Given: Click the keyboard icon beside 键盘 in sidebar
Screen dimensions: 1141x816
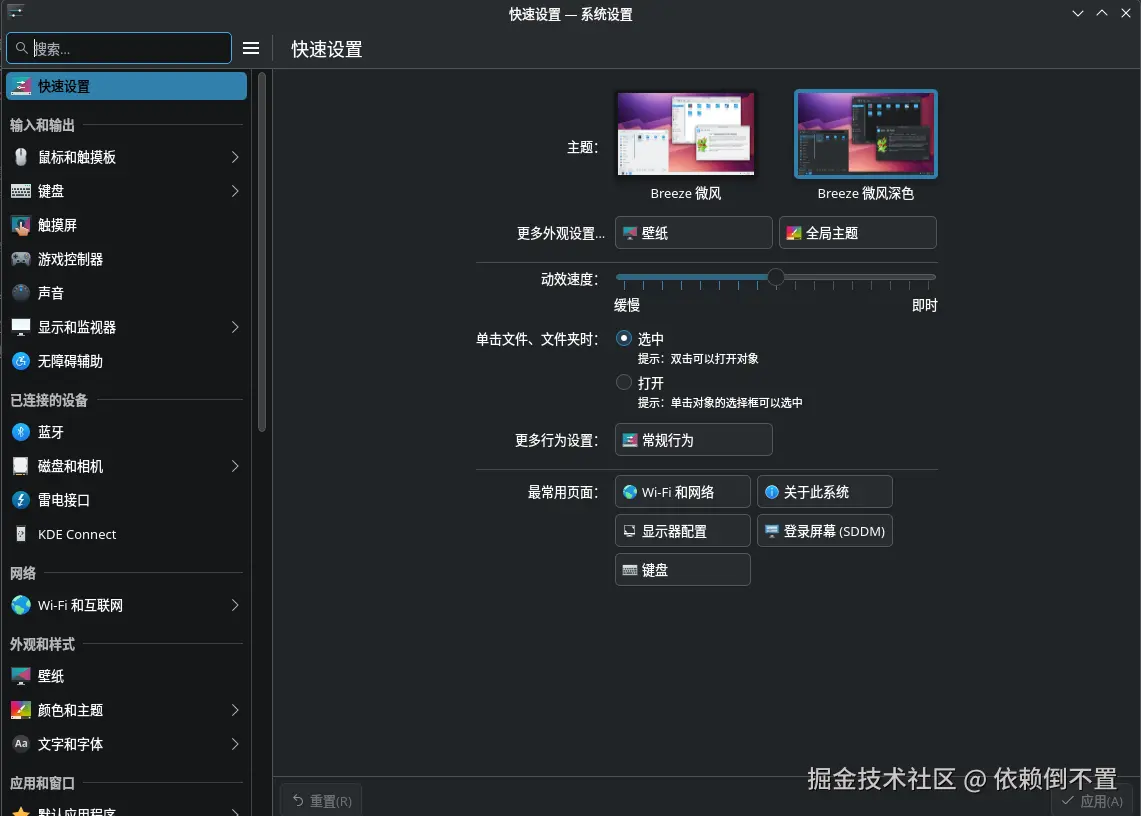Looking at the screenshot, I should pyautogui.click(x=21, y=191).
